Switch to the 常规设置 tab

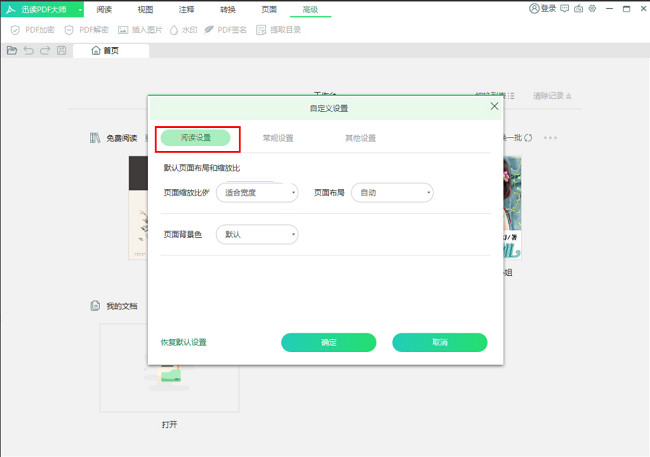pos(277,138)
